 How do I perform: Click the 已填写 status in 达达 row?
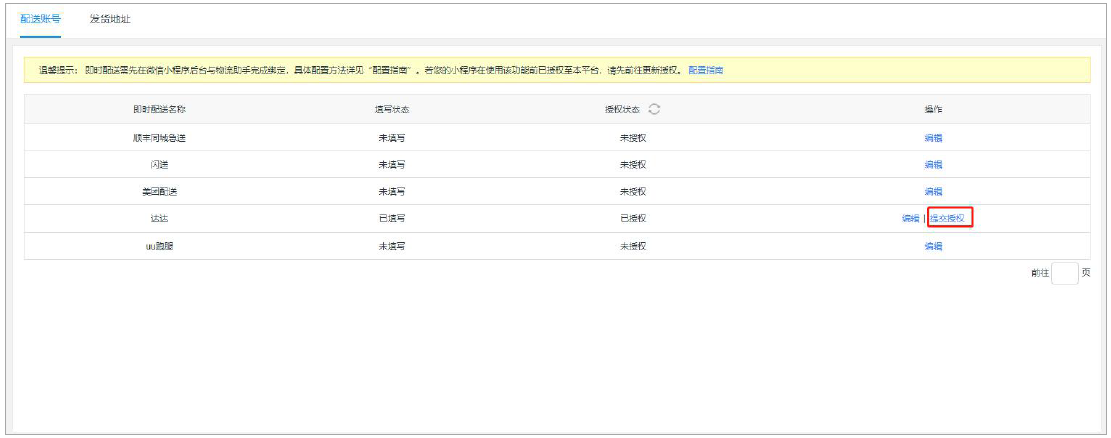tap(391, 219)
